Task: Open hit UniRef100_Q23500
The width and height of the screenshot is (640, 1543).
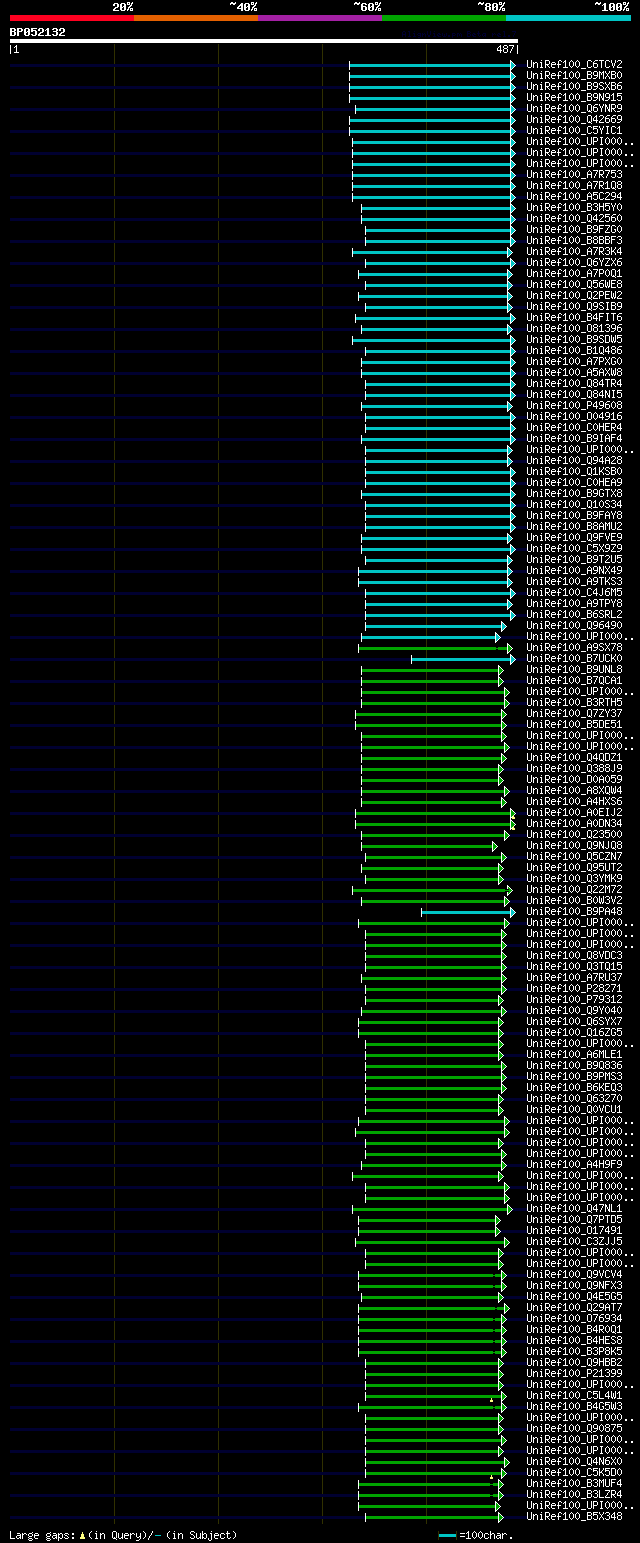Action: click(x=574, y=834)
